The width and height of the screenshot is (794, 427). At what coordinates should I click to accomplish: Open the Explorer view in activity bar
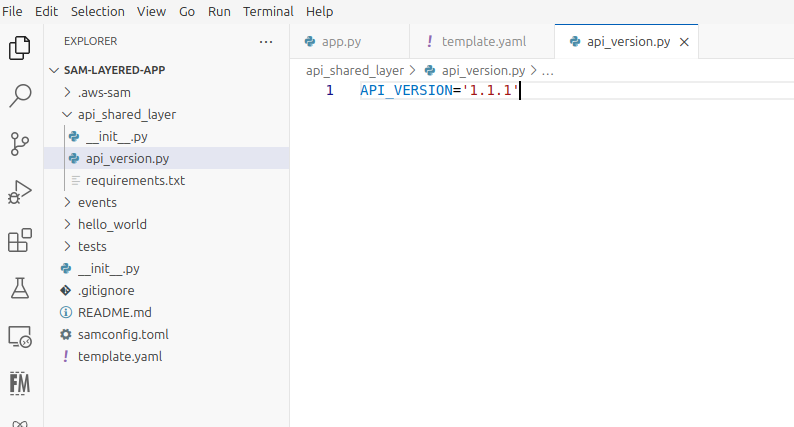tap(20, 48)
